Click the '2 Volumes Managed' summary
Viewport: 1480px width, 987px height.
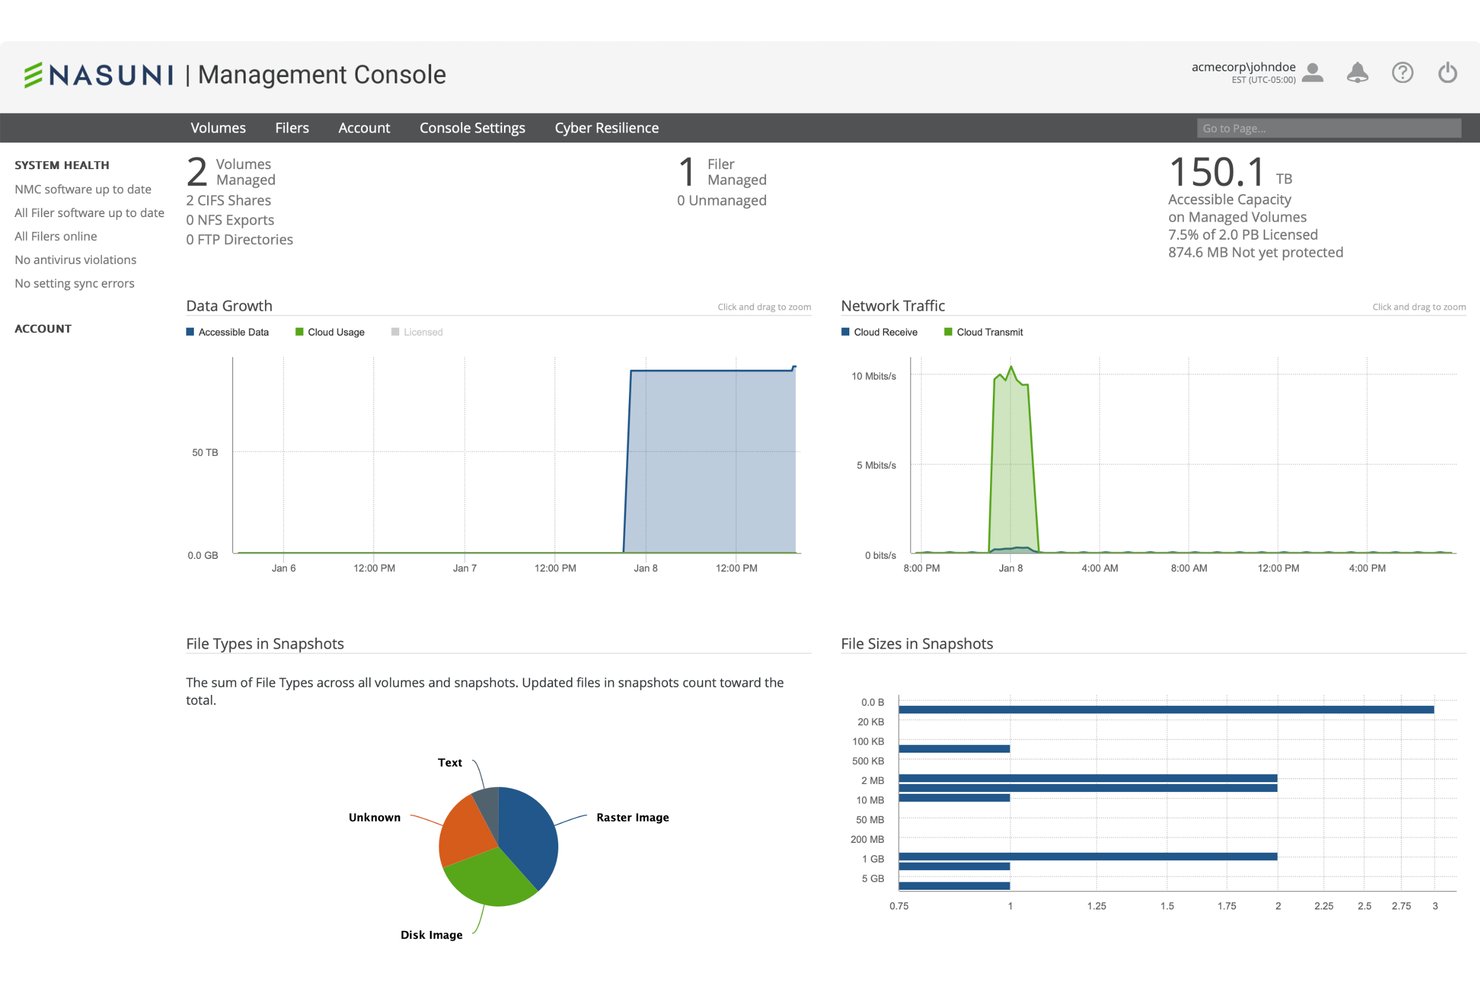click(231, 172)
